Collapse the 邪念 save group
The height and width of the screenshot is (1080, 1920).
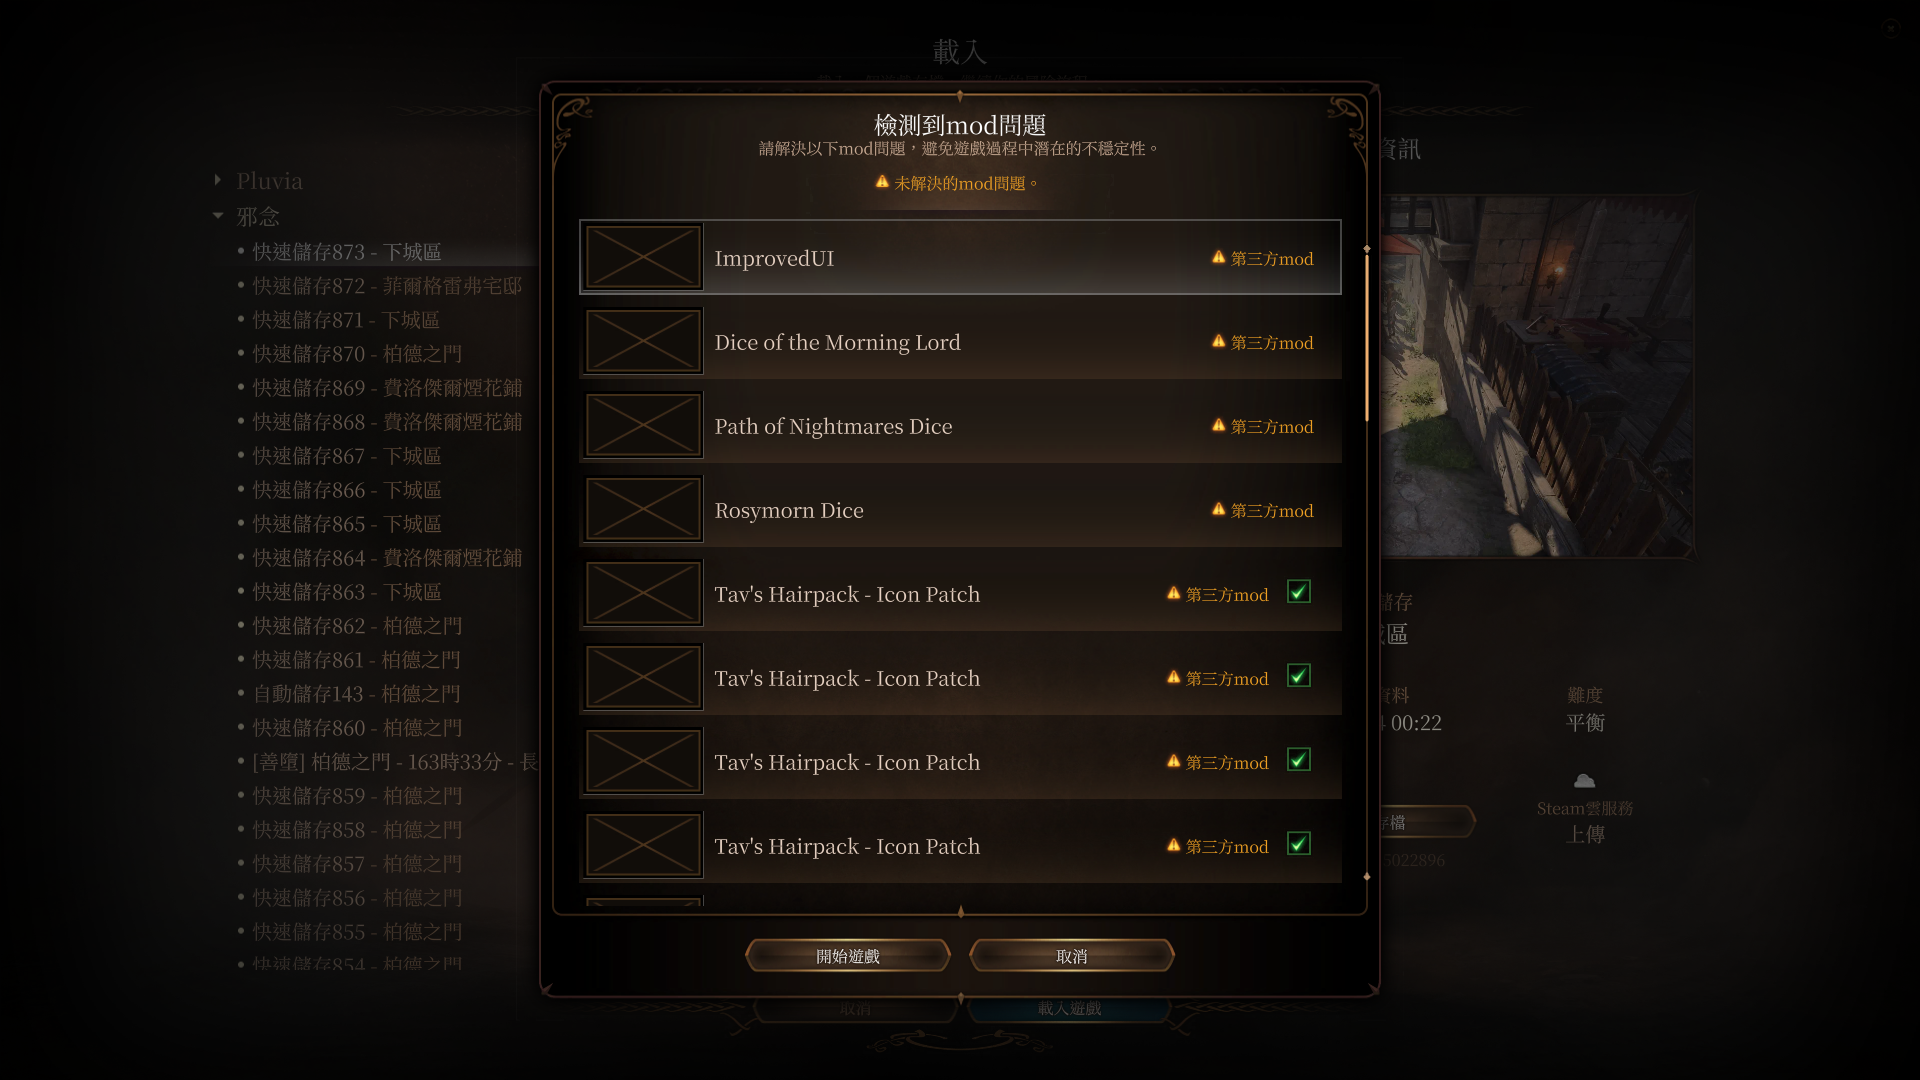(218, 215)
